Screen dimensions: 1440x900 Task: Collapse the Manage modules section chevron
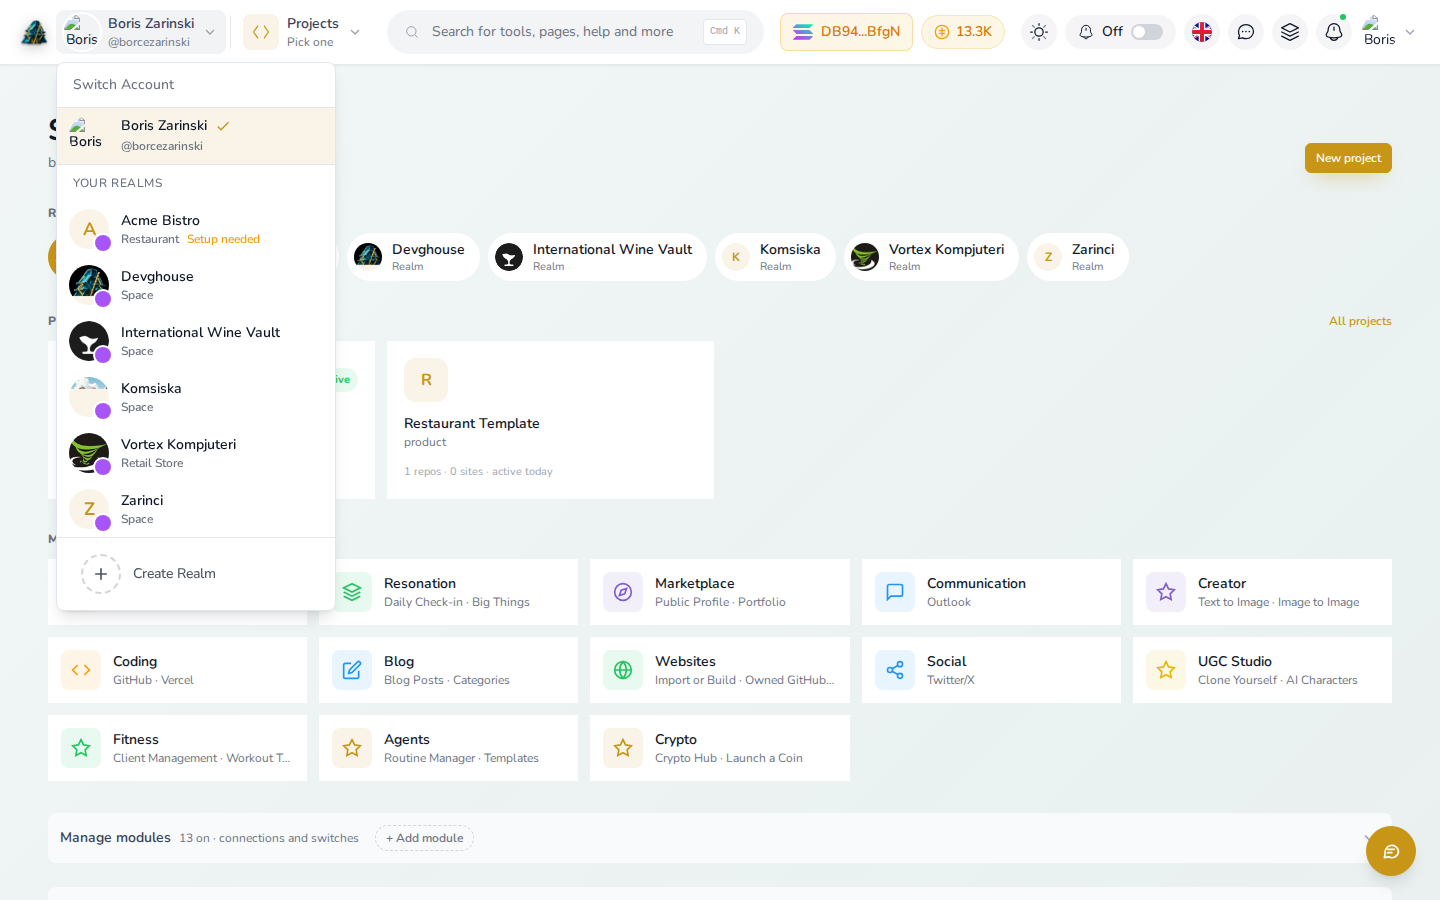[x=1369, y=838]
